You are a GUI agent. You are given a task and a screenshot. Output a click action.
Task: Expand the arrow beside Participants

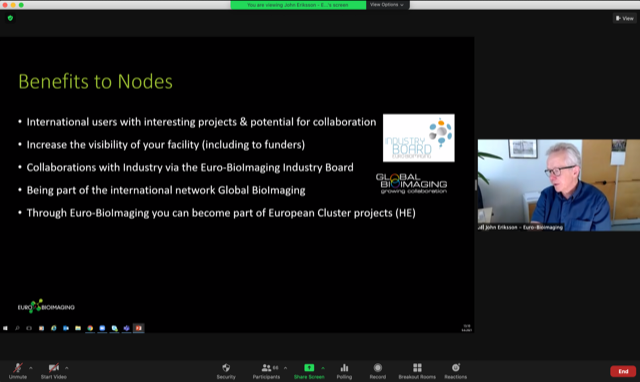click(x=285, y=368)
